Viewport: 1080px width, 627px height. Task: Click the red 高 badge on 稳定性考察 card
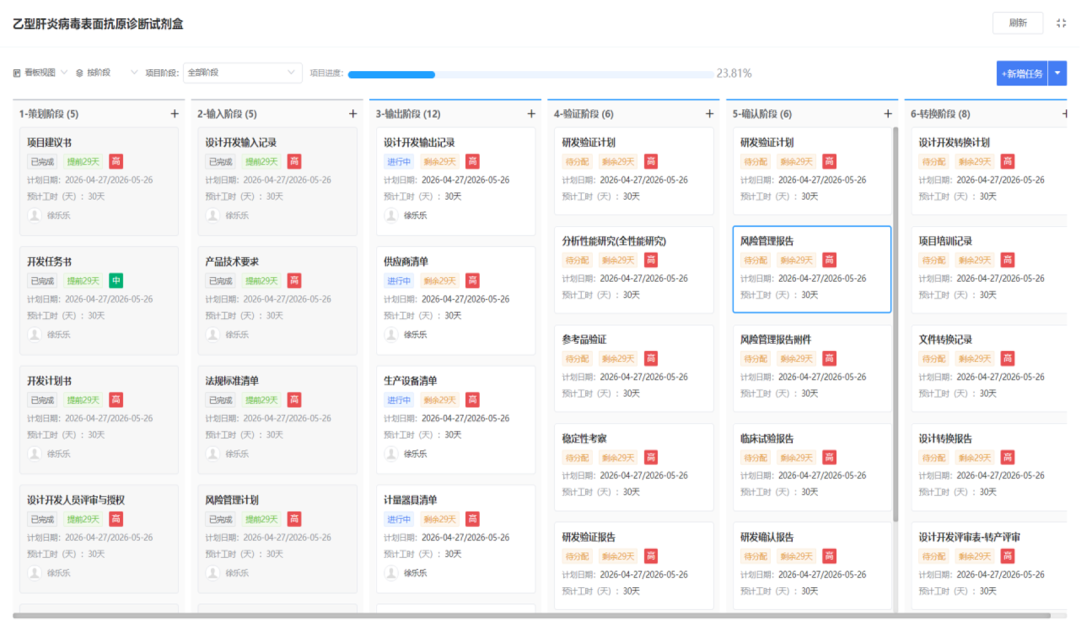point(651,458)
